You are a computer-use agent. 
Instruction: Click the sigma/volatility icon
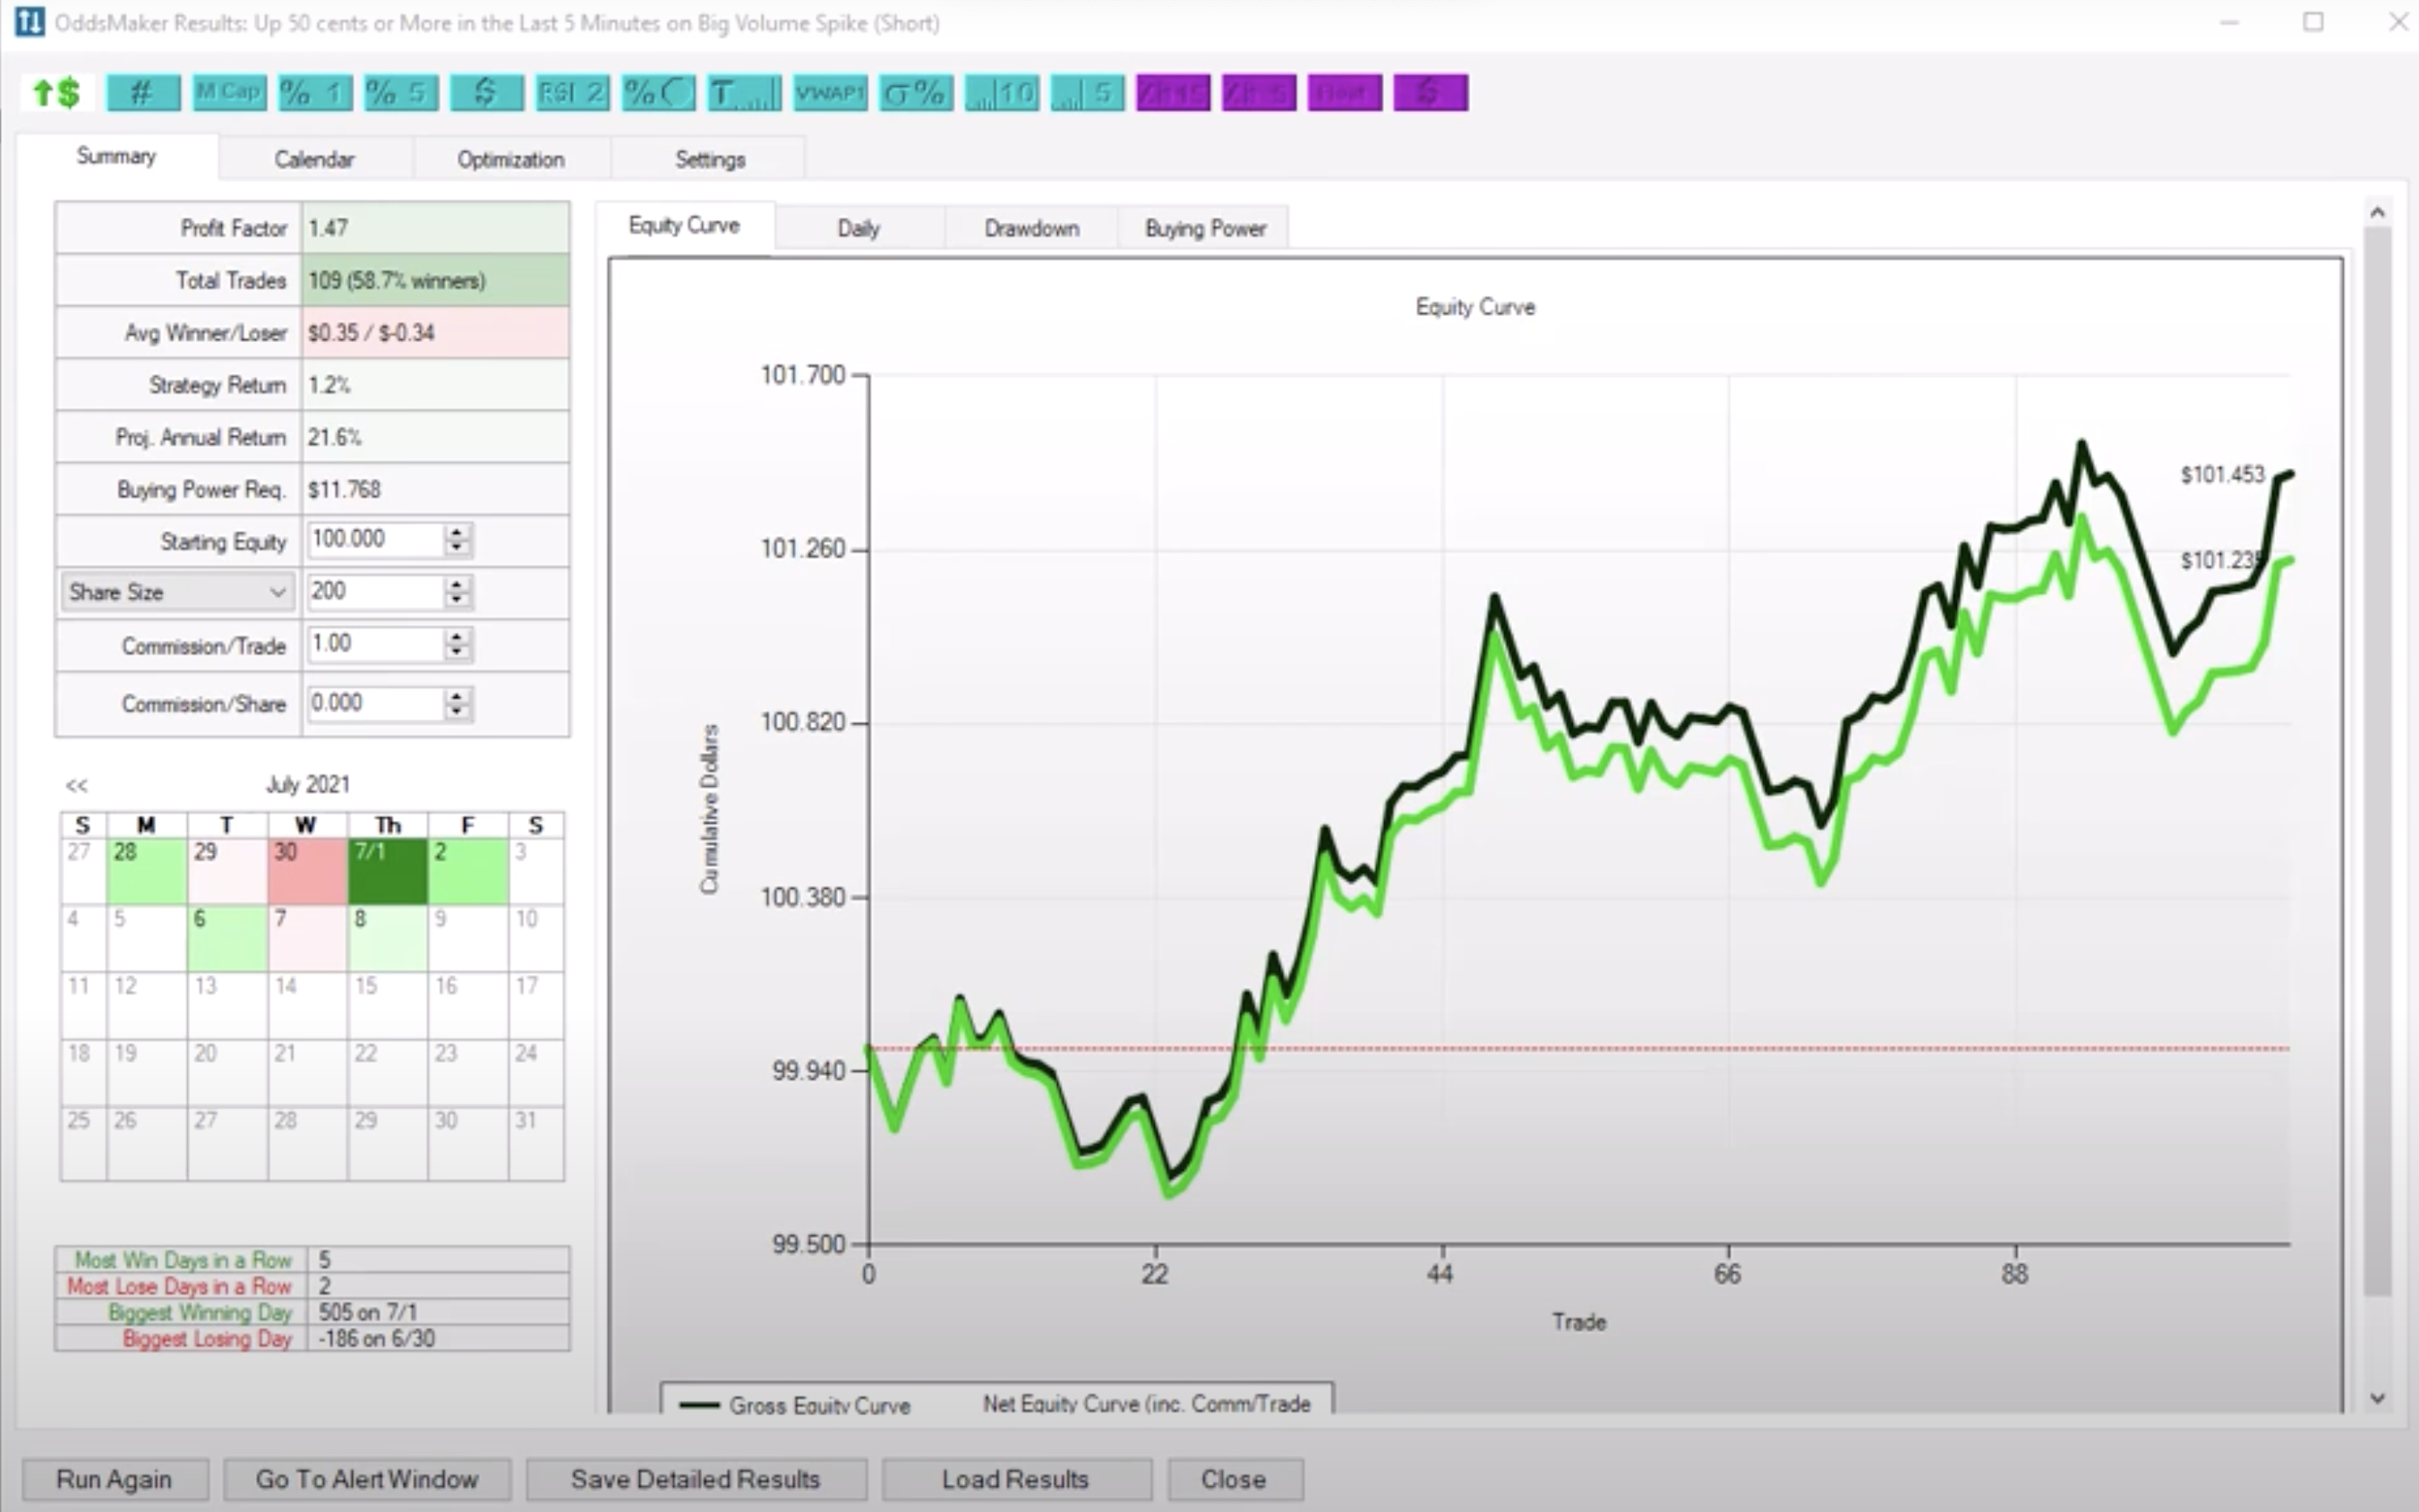(x=912, y=90)
